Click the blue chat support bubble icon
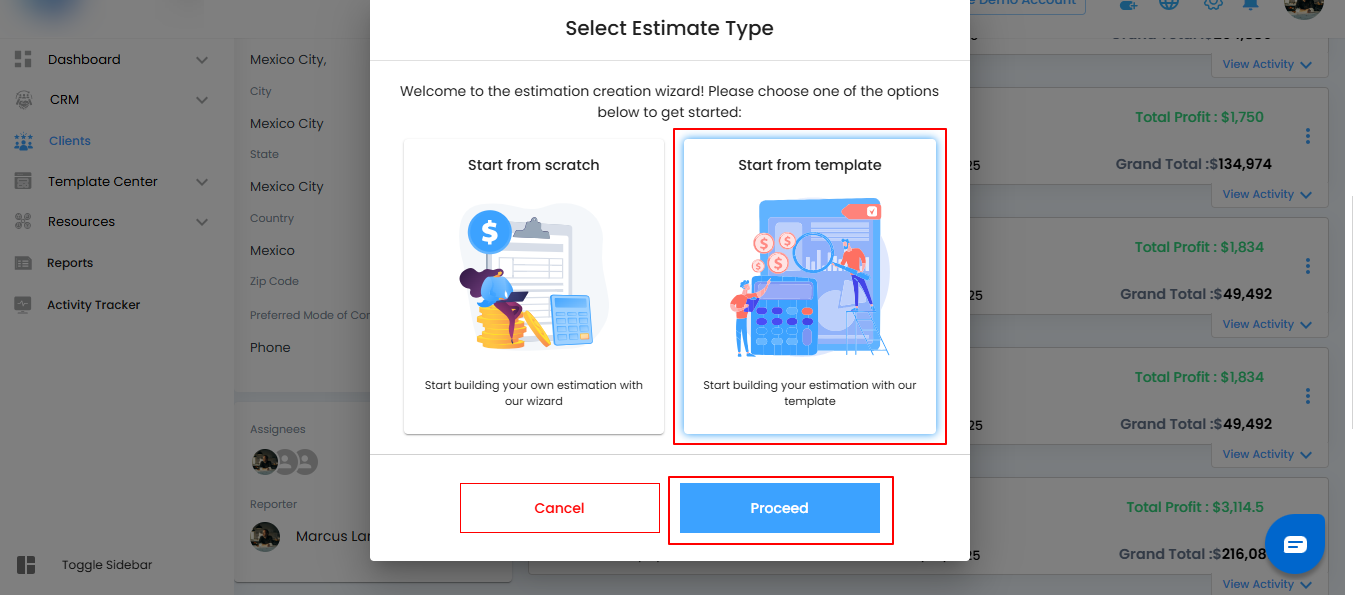The image size is (1359, 595). tap(1295, 545)
